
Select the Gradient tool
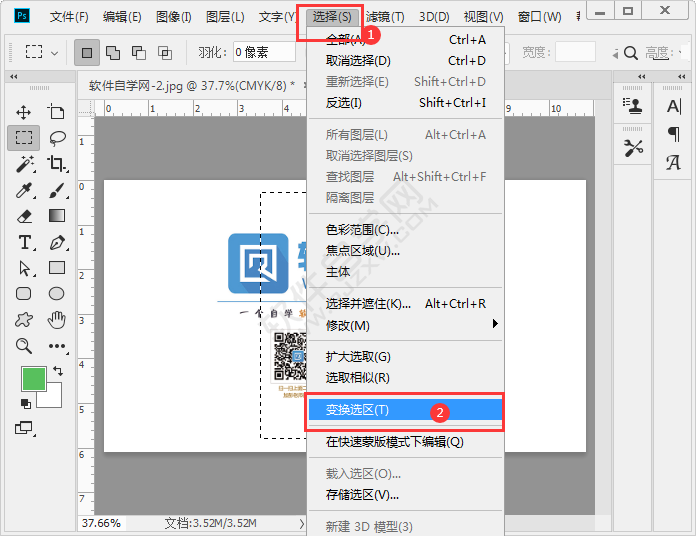pyautogui.click(x=57, y=216)
